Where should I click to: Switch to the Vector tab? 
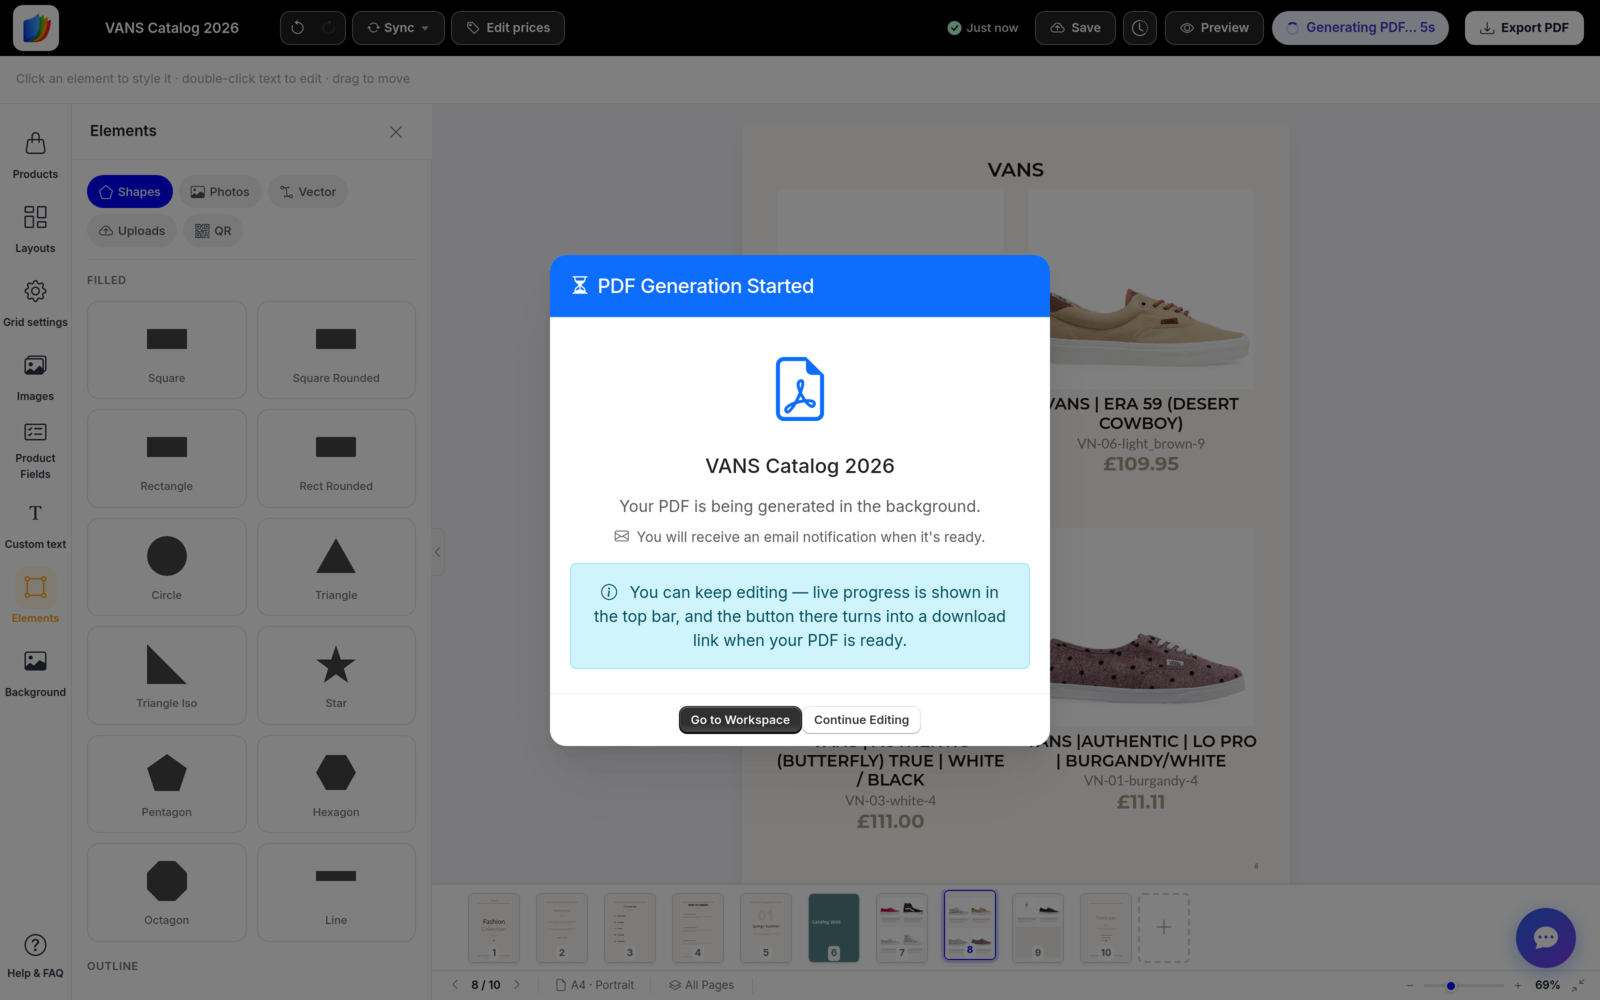point(308,192)
